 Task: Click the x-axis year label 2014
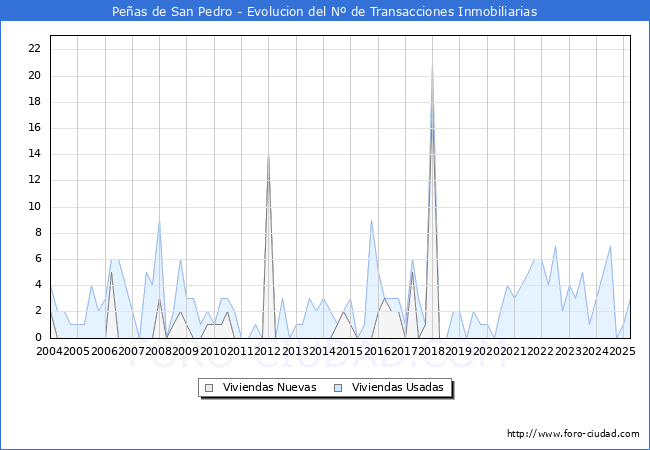(323, 351)
